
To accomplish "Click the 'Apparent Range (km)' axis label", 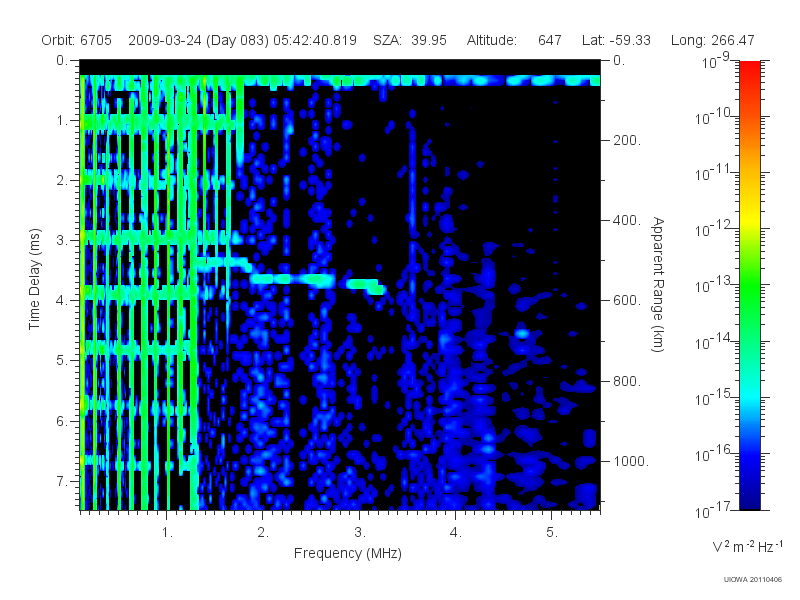I will [x=658, y=285].
